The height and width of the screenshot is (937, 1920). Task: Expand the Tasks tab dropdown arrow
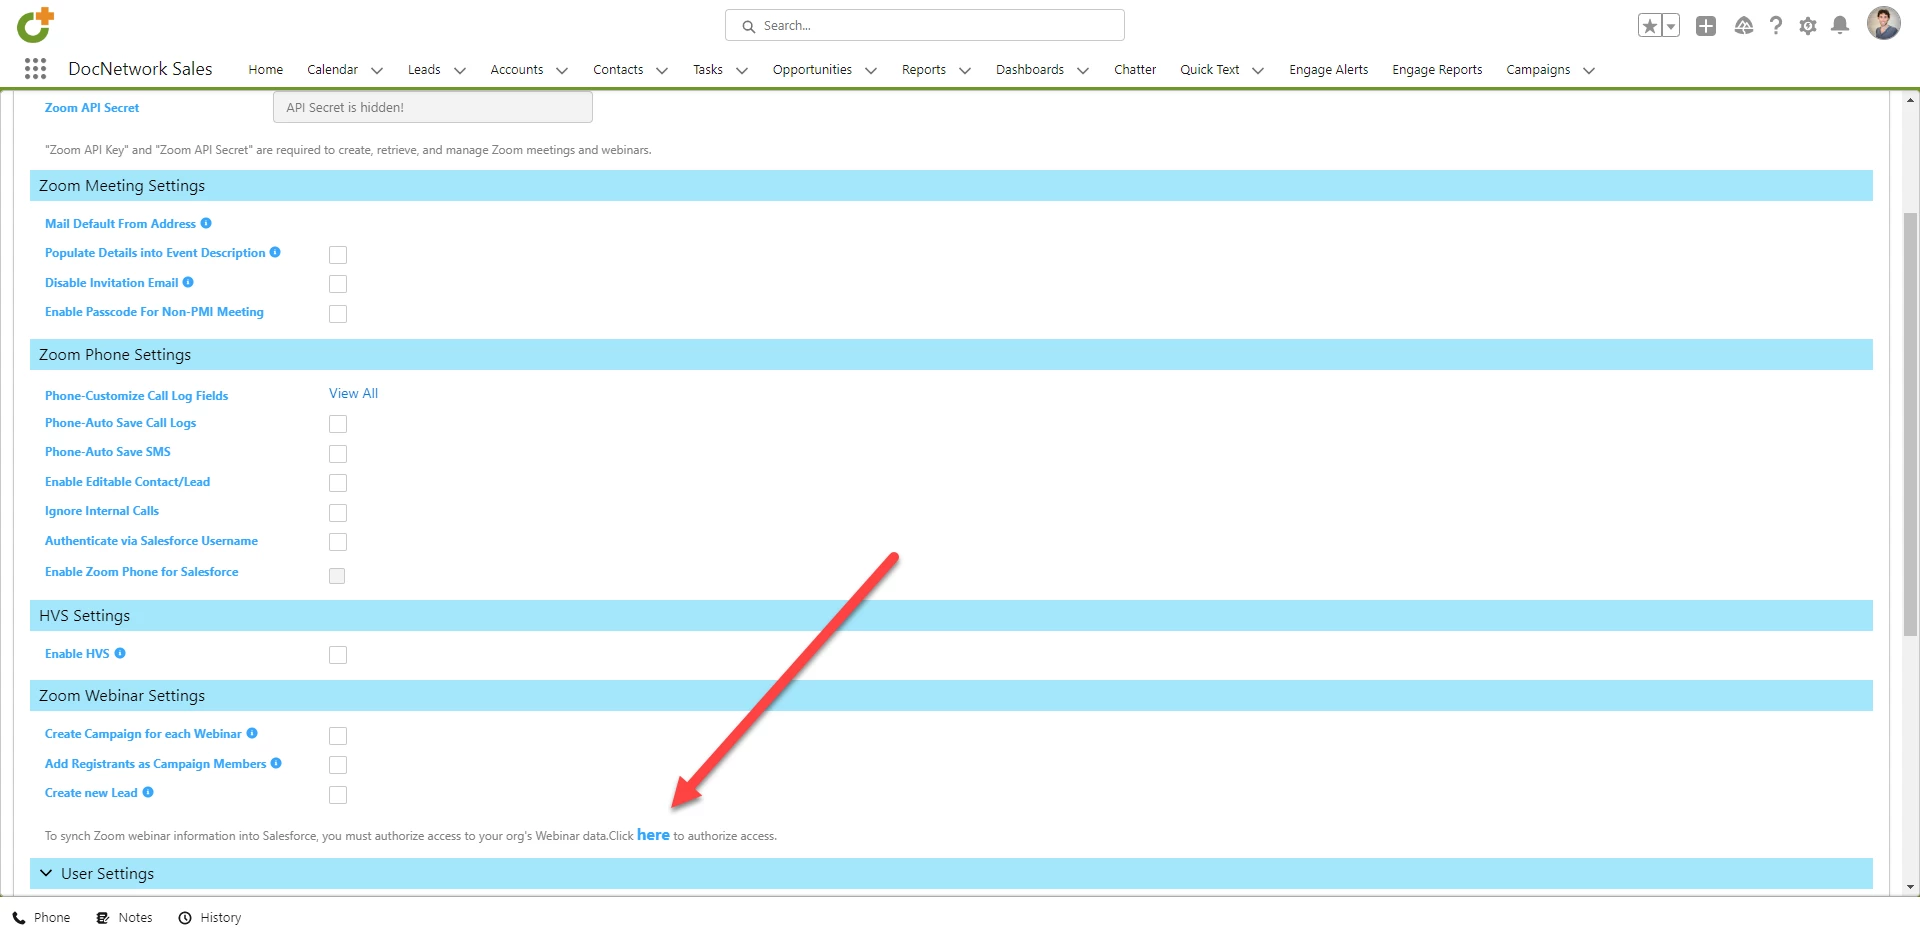click(742, 70)
